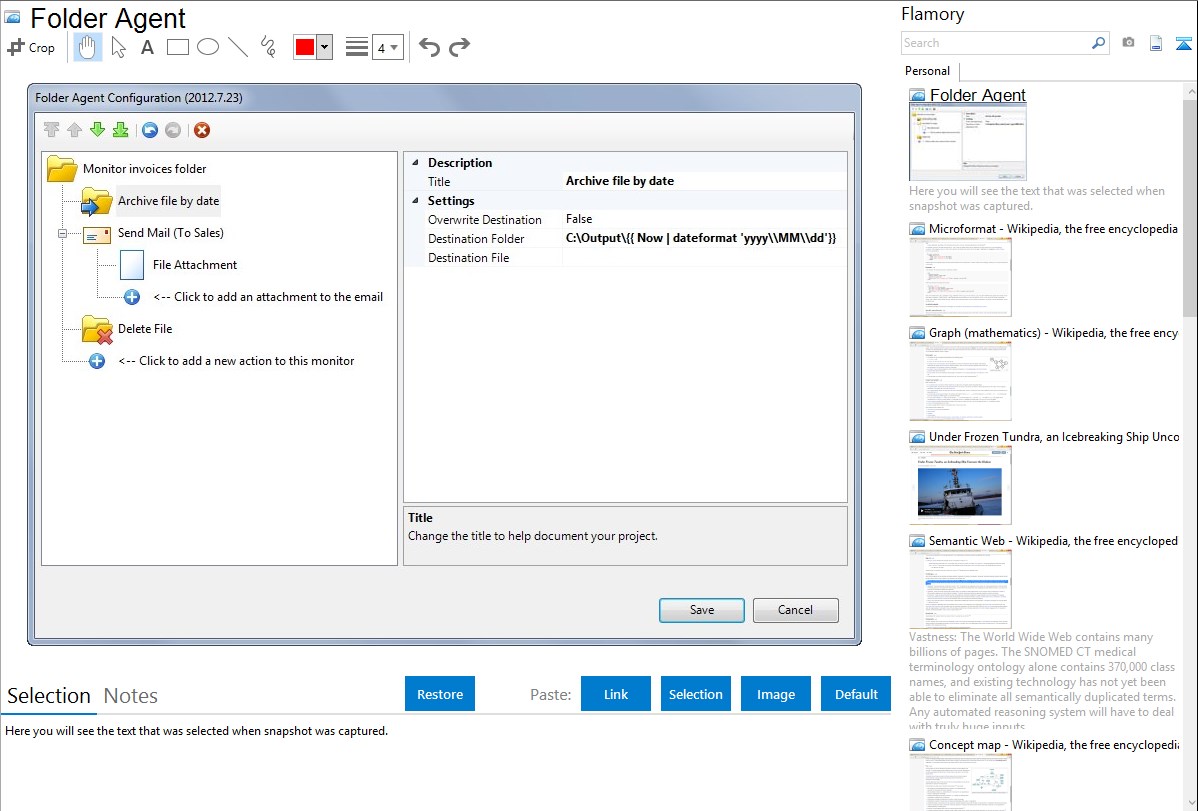Select the freehand scribble tool
Viewport: 1198px width, 811px height.
pyautogui.click(x=268, y=47)
